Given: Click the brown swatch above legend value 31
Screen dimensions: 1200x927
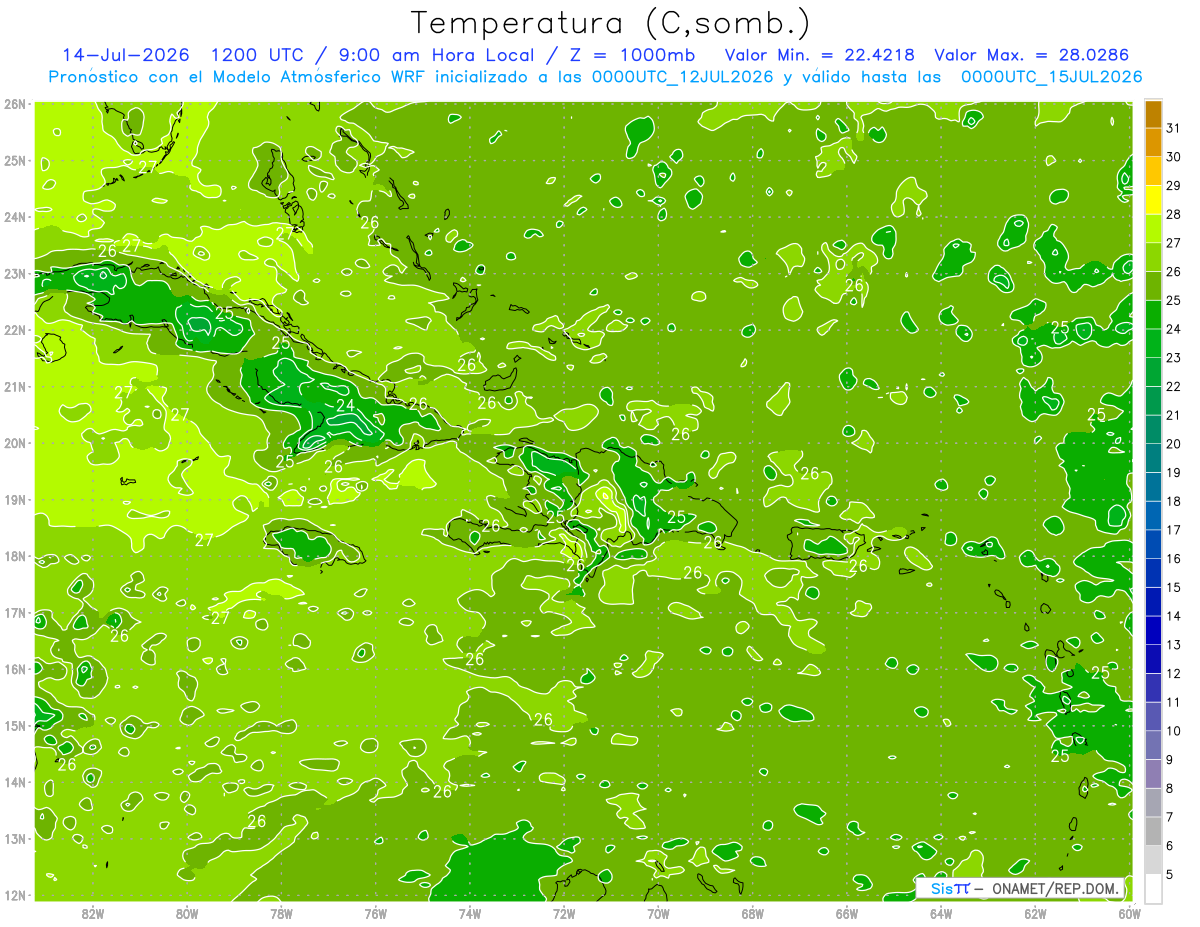Looking at the screenshot, I should (1153, 115).
